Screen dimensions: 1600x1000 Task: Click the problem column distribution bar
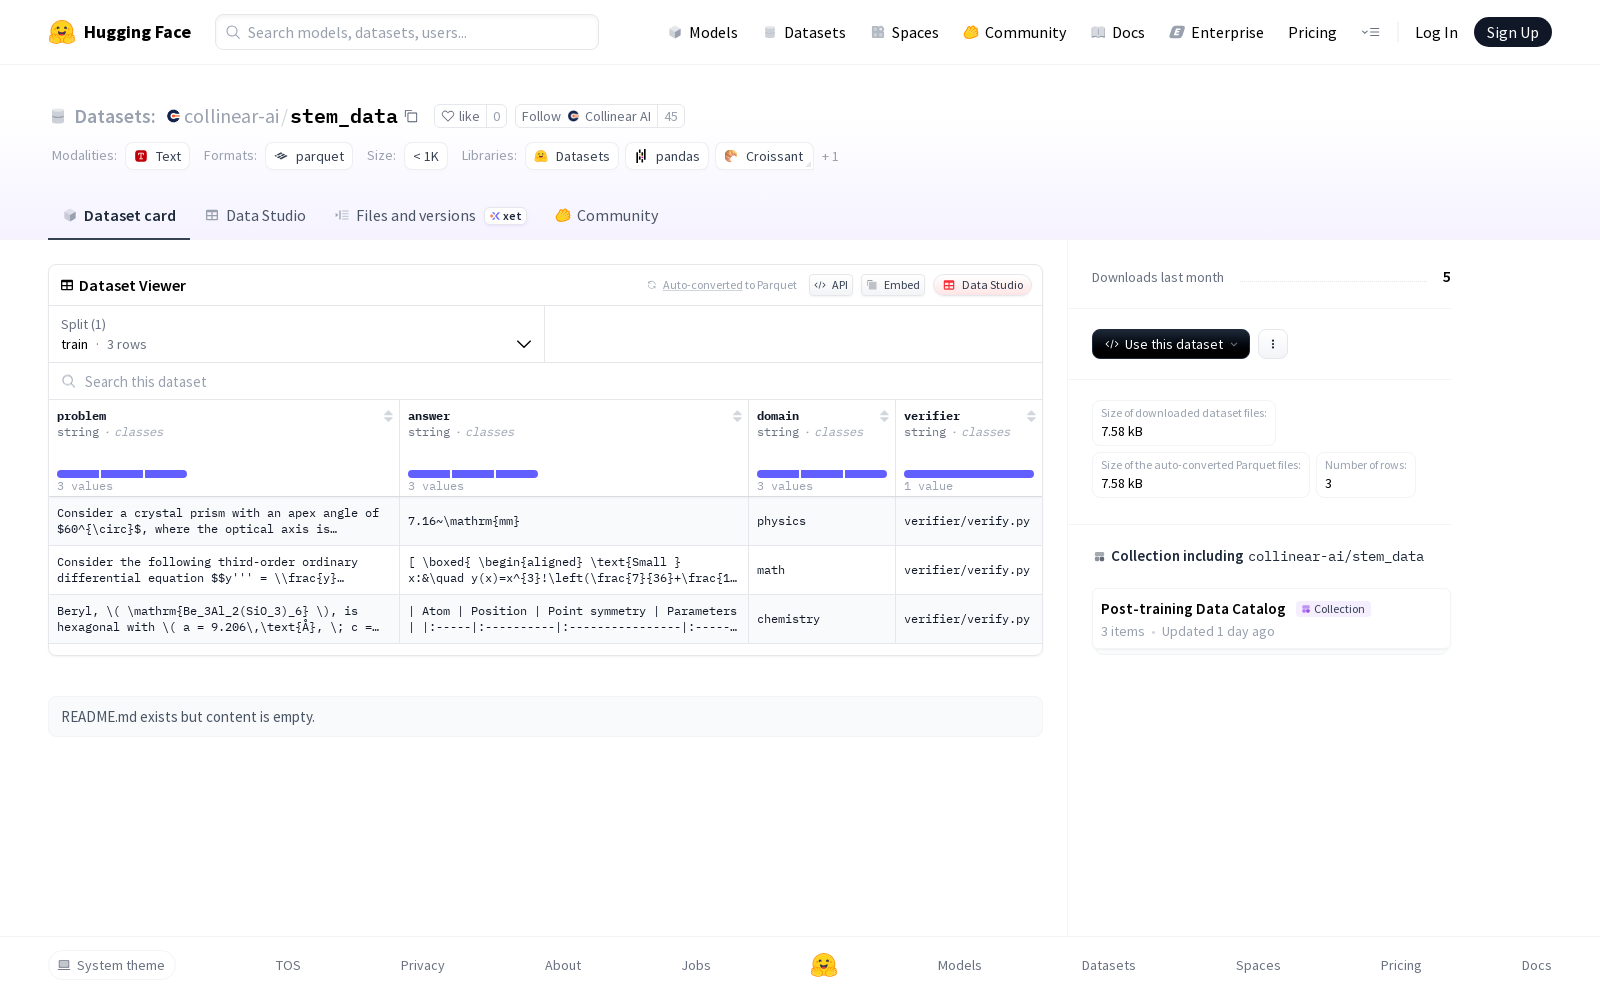[x=122, y=474]
